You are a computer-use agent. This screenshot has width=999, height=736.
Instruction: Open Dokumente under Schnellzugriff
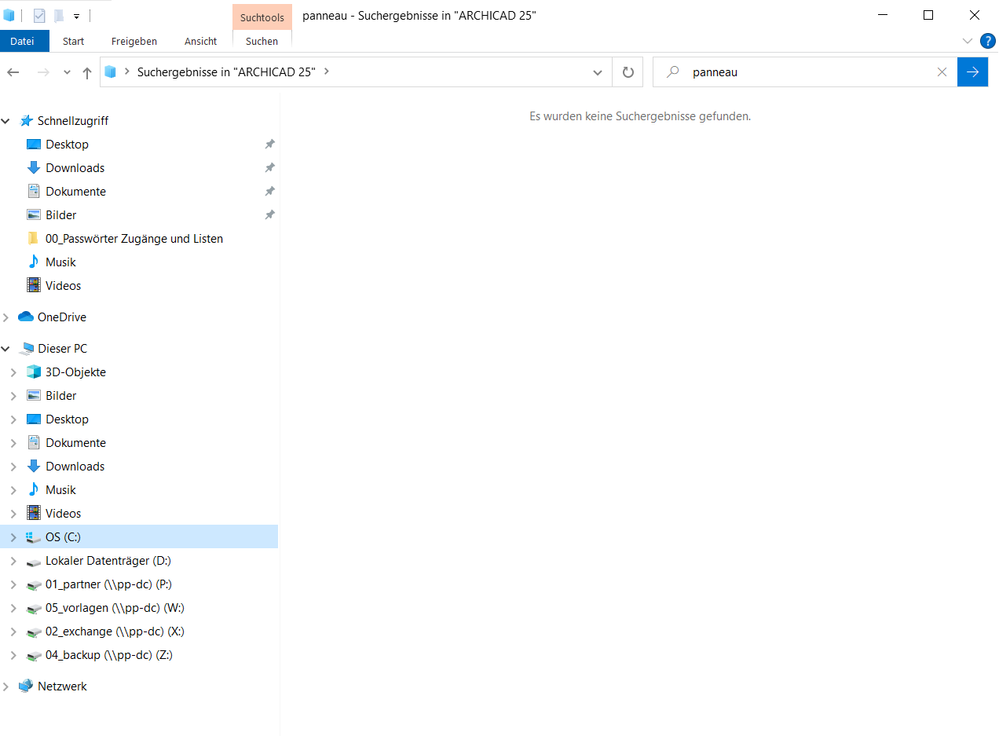coord(75,192)
